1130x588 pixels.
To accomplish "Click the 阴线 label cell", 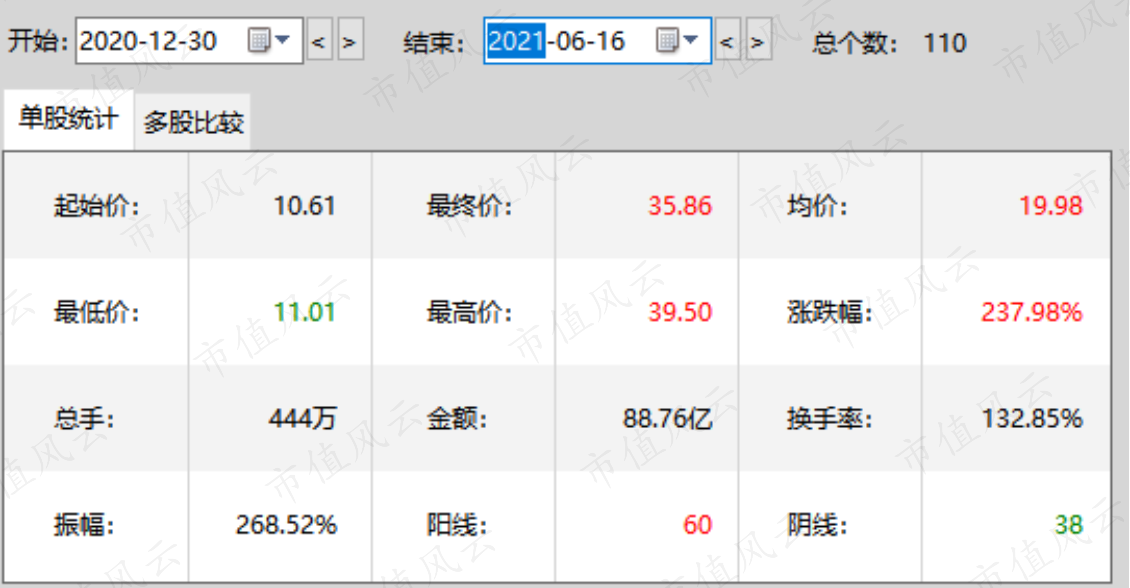I will coord(830,526).
